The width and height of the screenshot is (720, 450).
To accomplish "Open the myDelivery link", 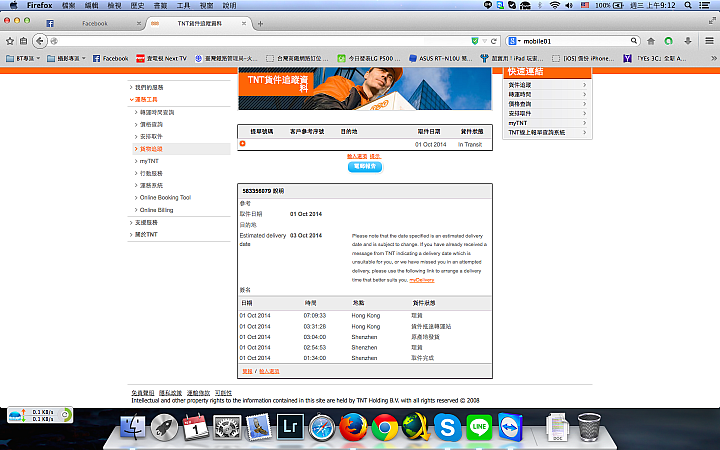I will pyautogui.click(x=422, y=280).
